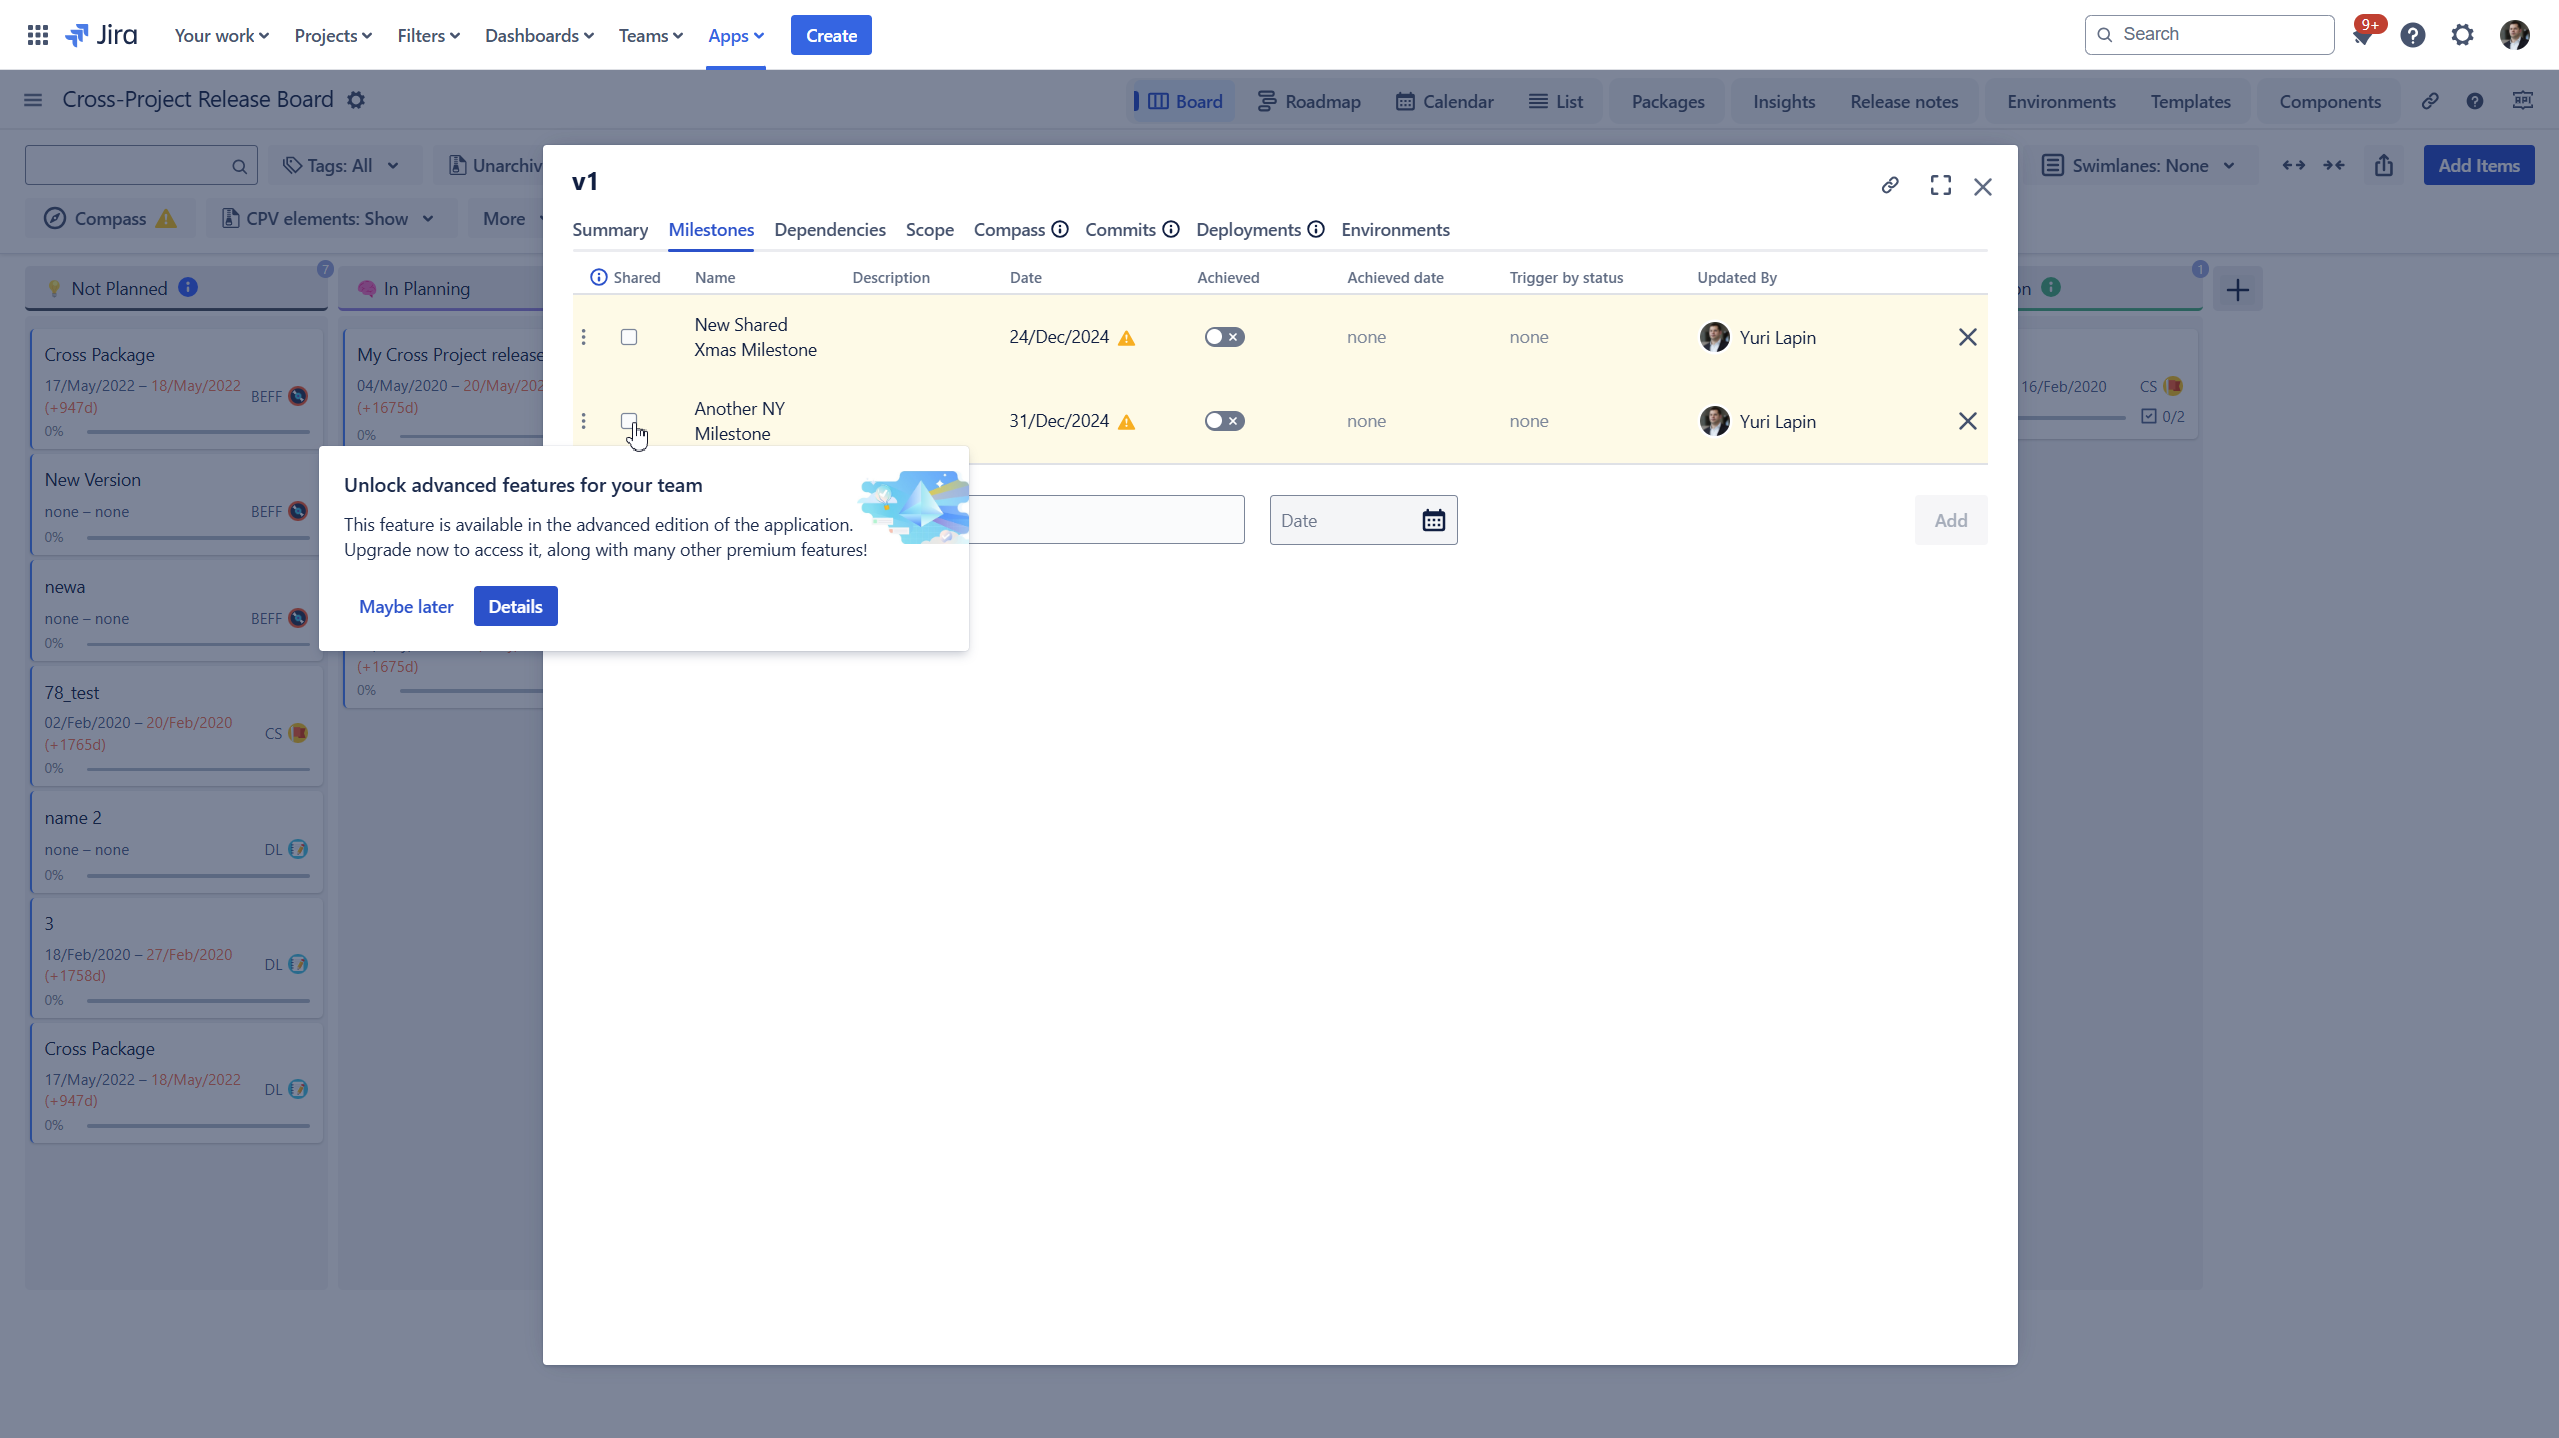Open the Apps menu in top navigation
The height and width of the screenshot is (1438, 2559).
click(x=735, y=35)
